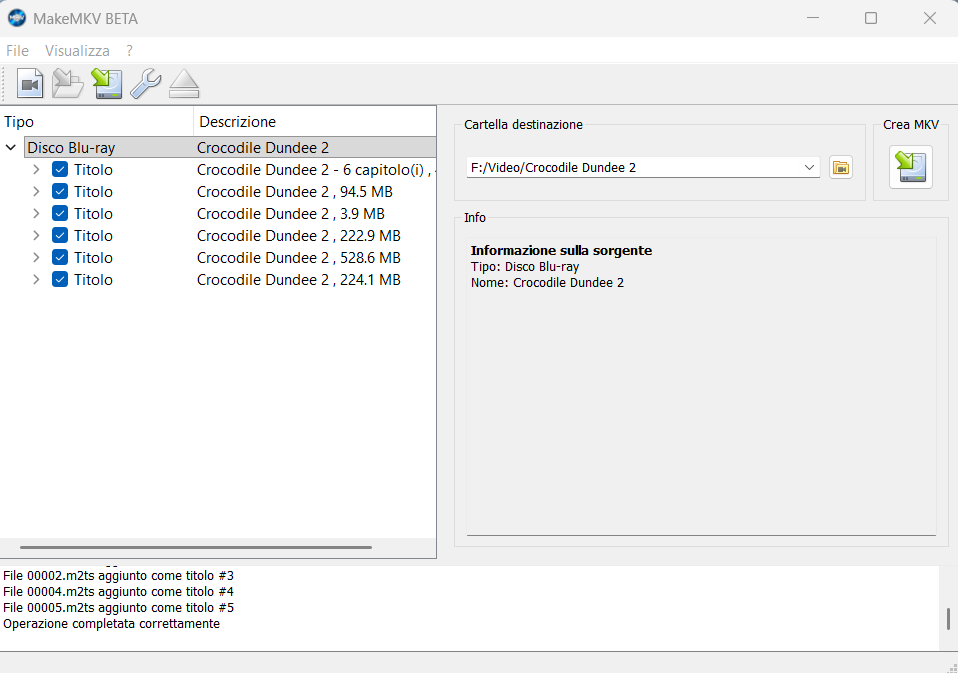Image resolution: width=958 pixels, height=673 pixels.
Task: Click 'Informazione sulla sorgente' heading
Action: (x=561, y=250)
